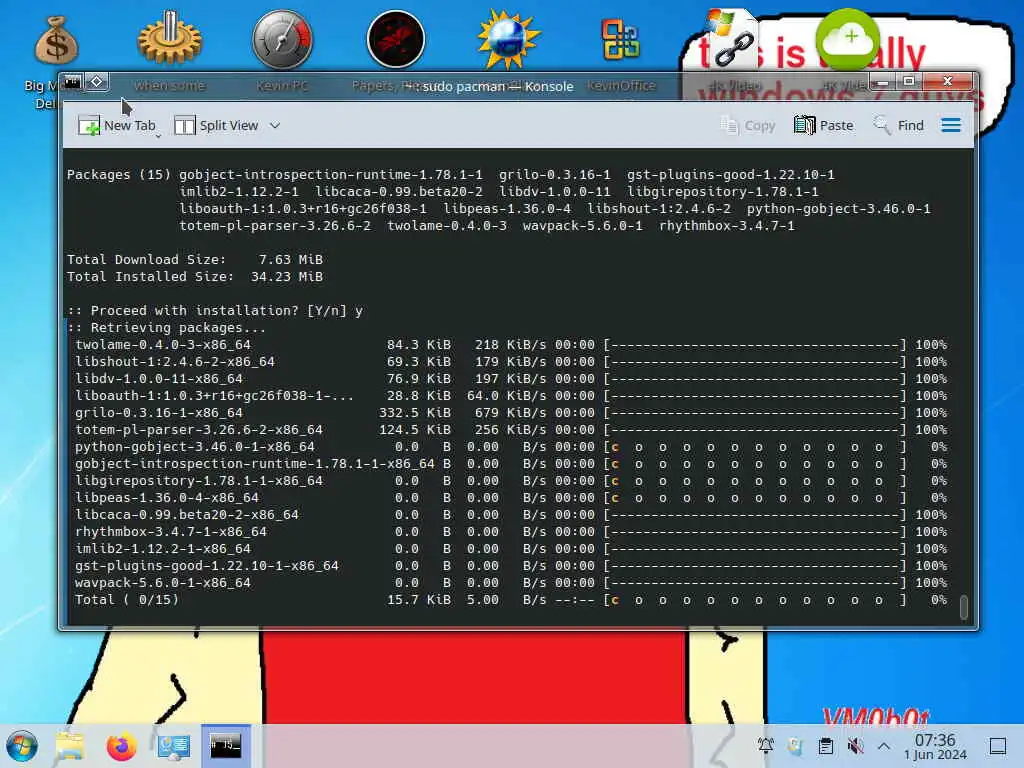Open the Kevin PC speedometer desktop icon
Screen dimensions: 1024x768
(282, 39)
